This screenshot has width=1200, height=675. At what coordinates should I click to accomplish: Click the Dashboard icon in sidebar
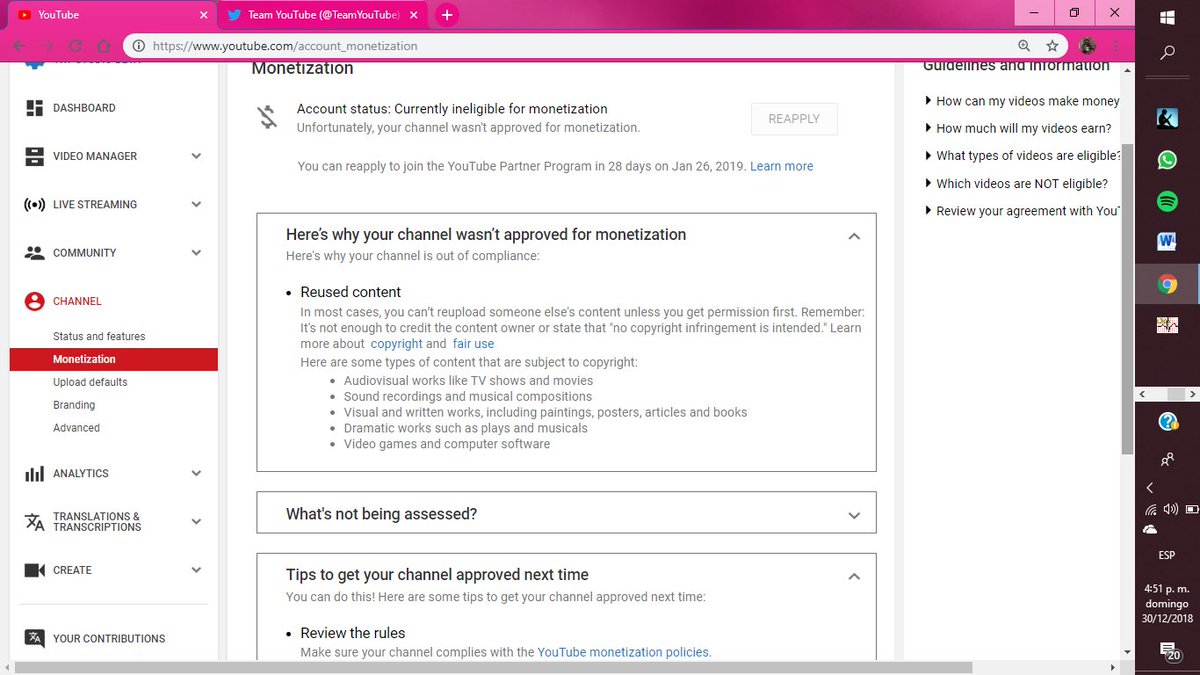point(34,108)
